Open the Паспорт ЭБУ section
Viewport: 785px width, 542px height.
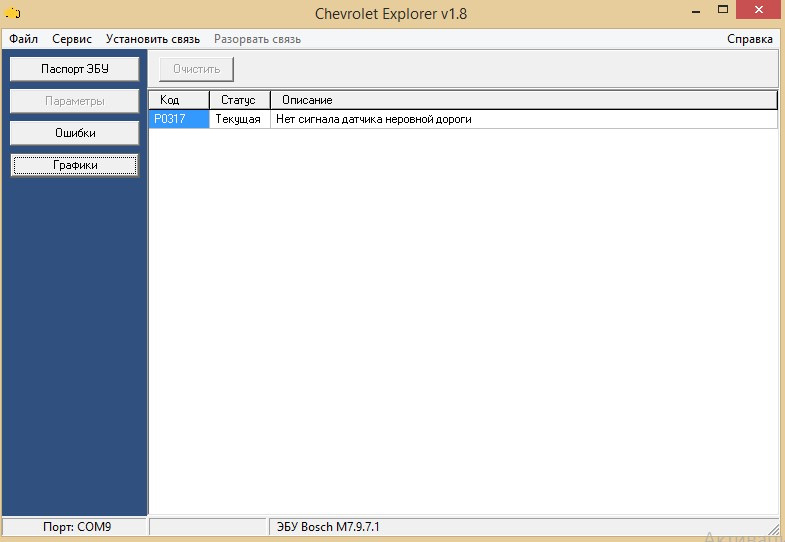(75, 69)
